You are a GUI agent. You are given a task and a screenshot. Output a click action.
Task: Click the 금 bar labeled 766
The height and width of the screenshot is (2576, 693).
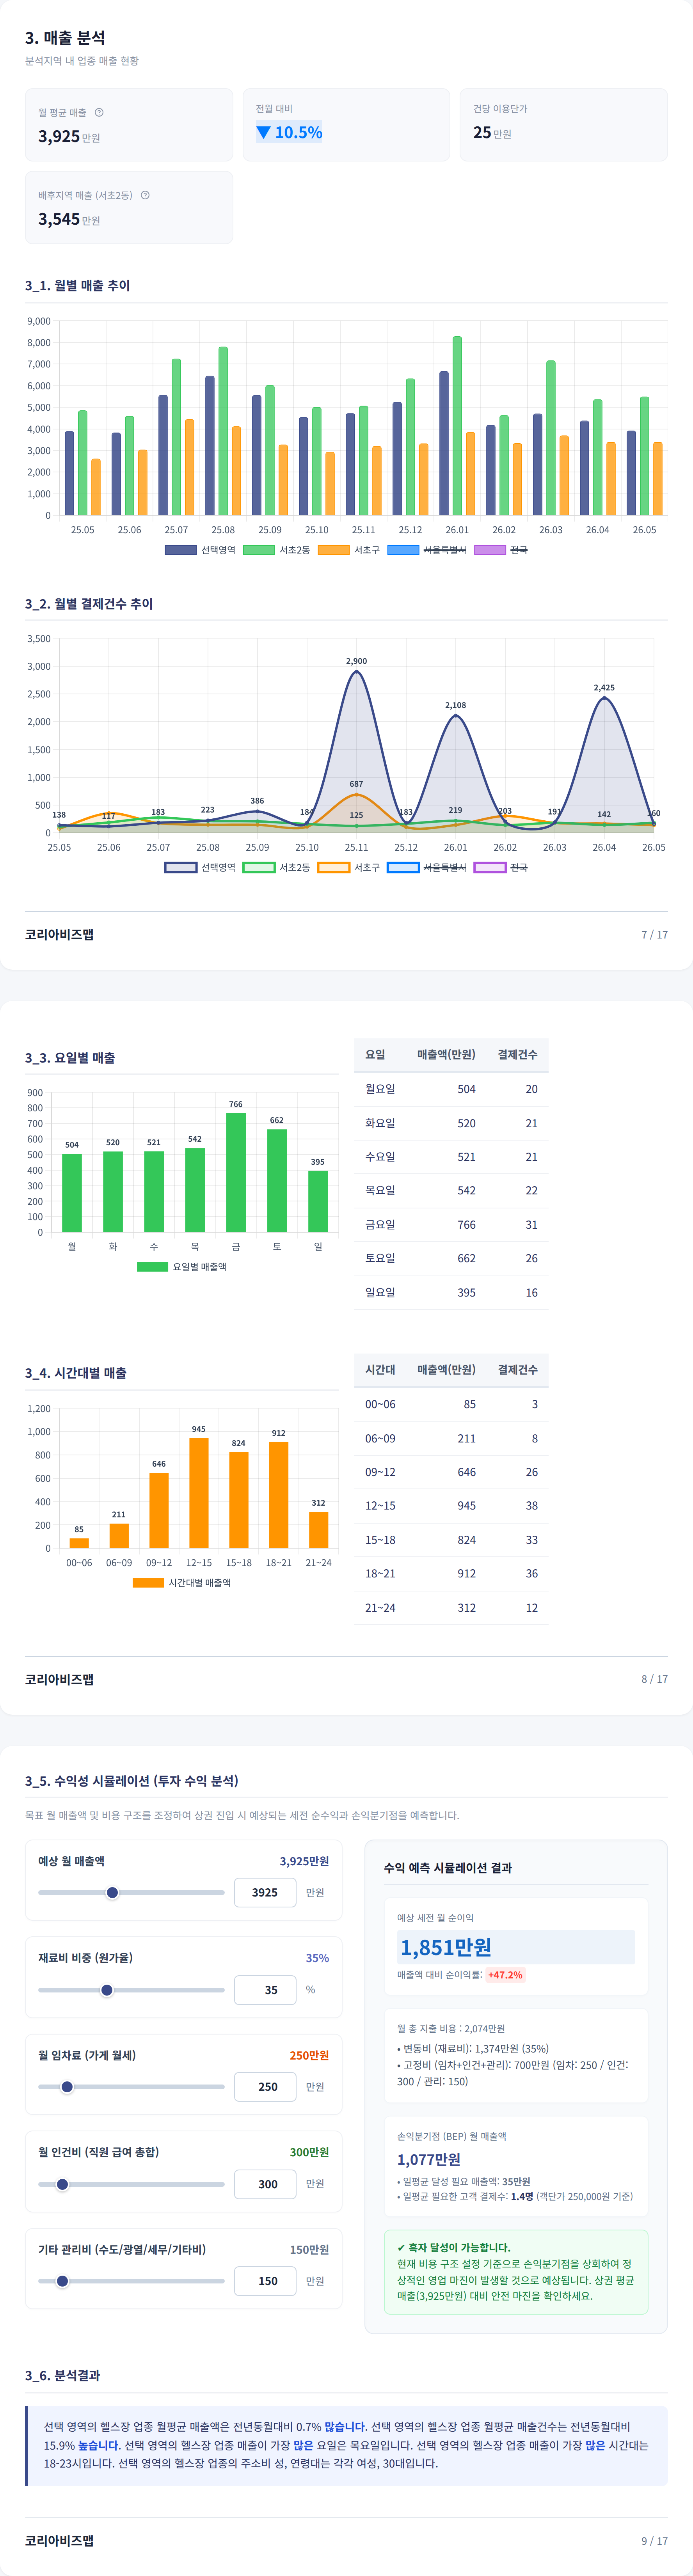point(236,1172)
